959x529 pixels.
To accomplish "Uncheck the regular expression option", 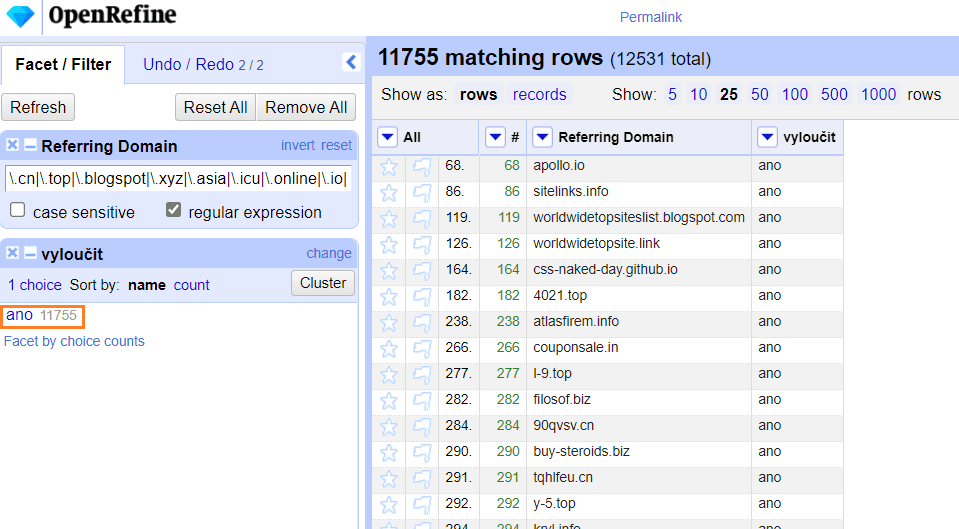I will 174,211.
